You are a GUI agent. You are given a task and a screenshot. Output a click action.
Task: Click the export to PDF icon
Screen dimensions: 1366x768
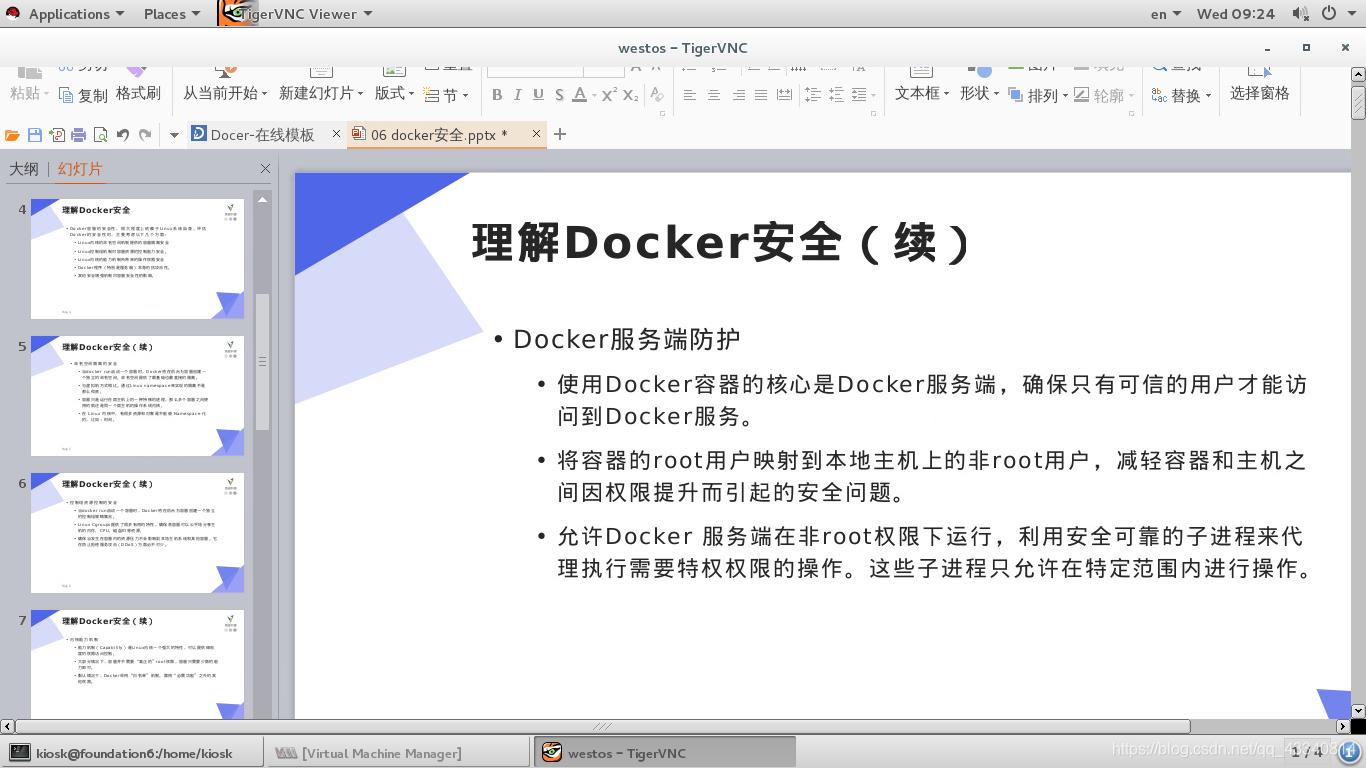pyautogui.click(x=57, y=135)
